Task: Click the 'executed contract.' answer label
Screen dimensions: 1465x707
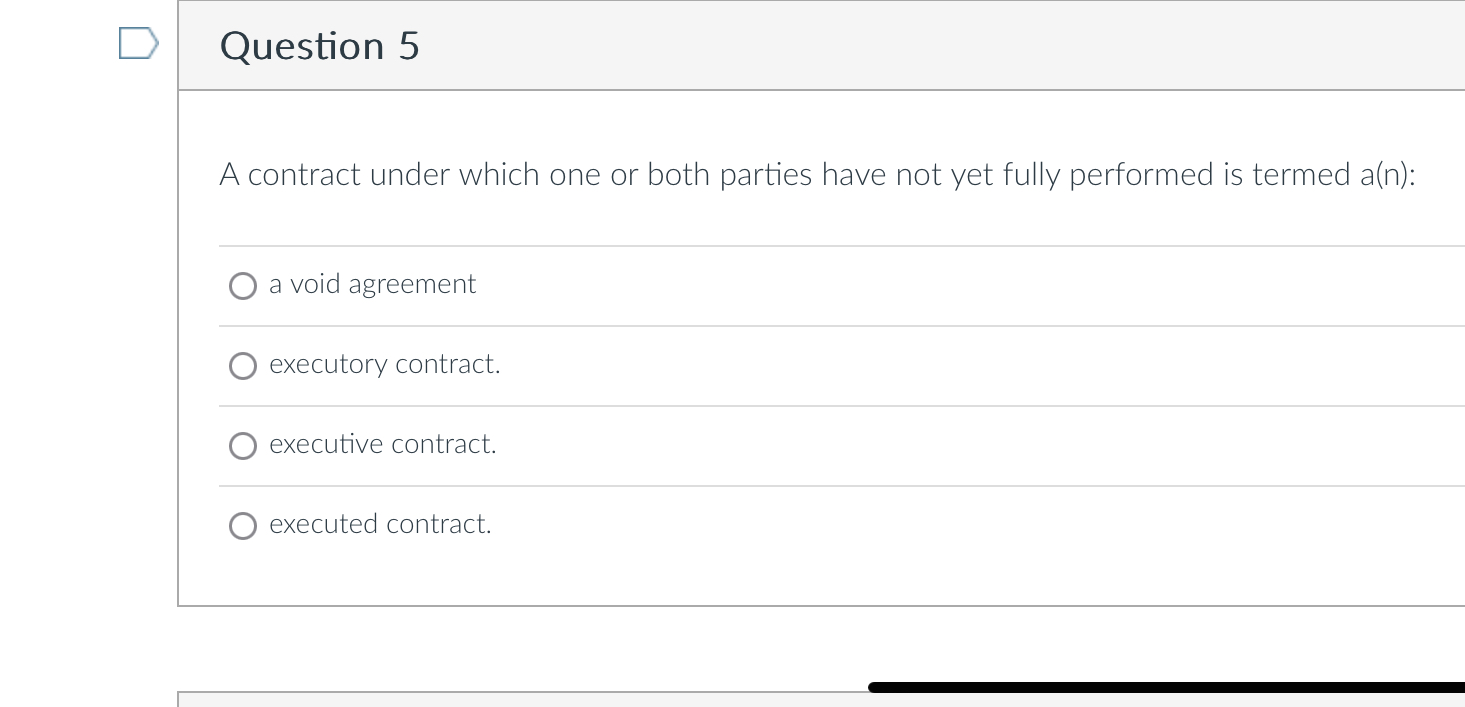Action: pos(379,524)
